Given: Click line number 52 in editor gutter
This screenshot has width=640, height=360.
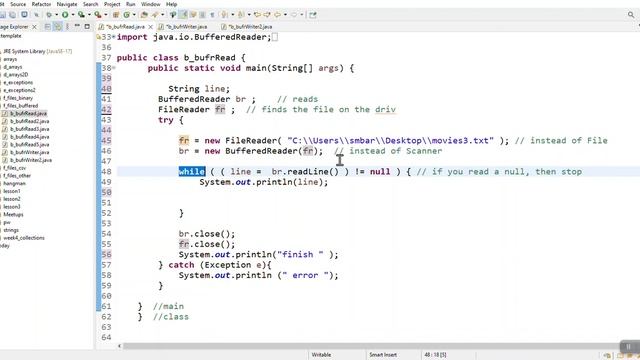Looking at the screenshot, I should [x=106, y=213].
